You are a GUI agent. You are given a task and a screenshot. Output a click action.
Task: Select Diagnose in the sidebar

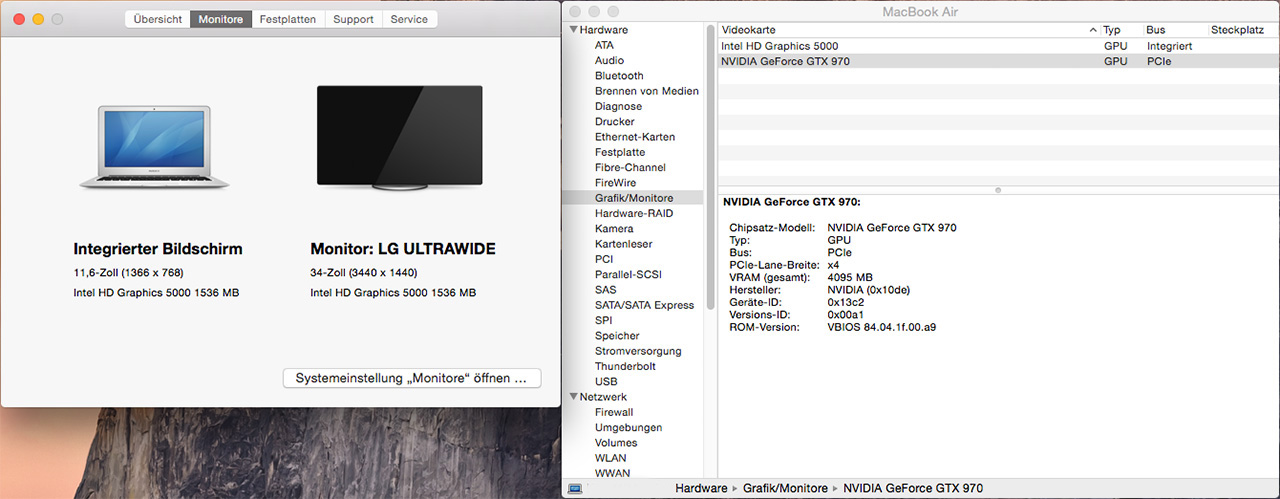[618, 106]
